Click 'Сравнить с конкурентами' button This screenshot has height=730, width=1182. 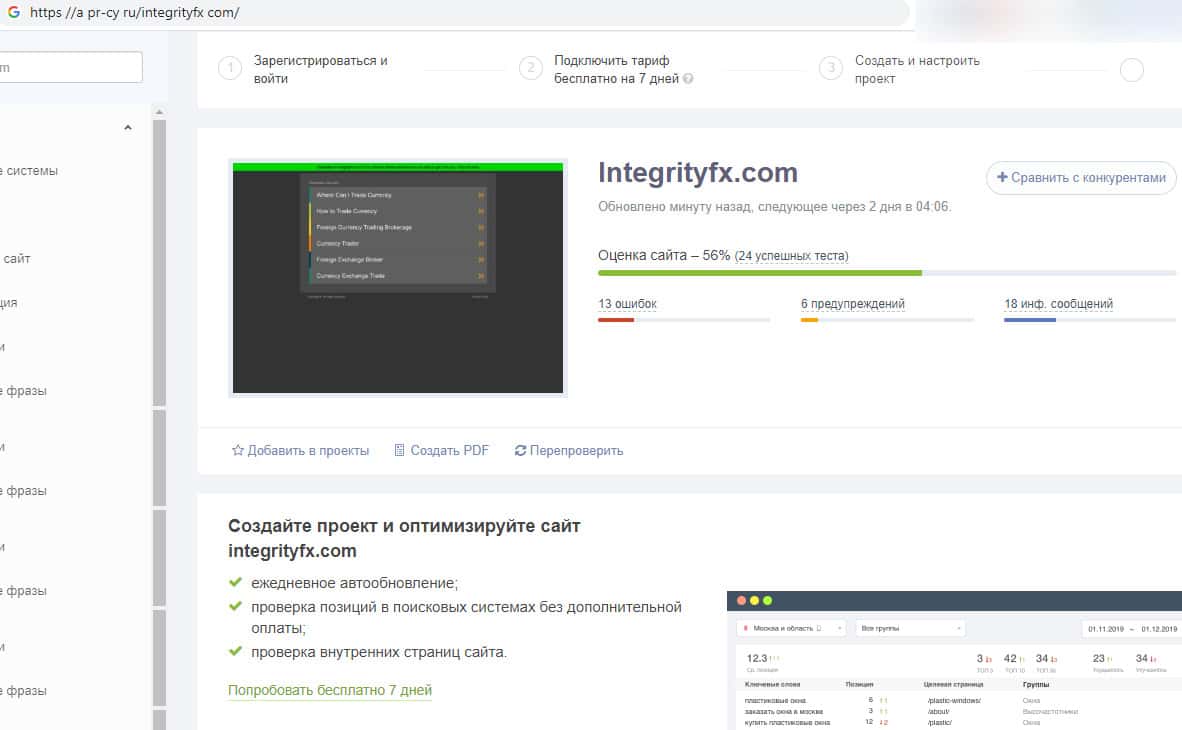coord(1081,178)
